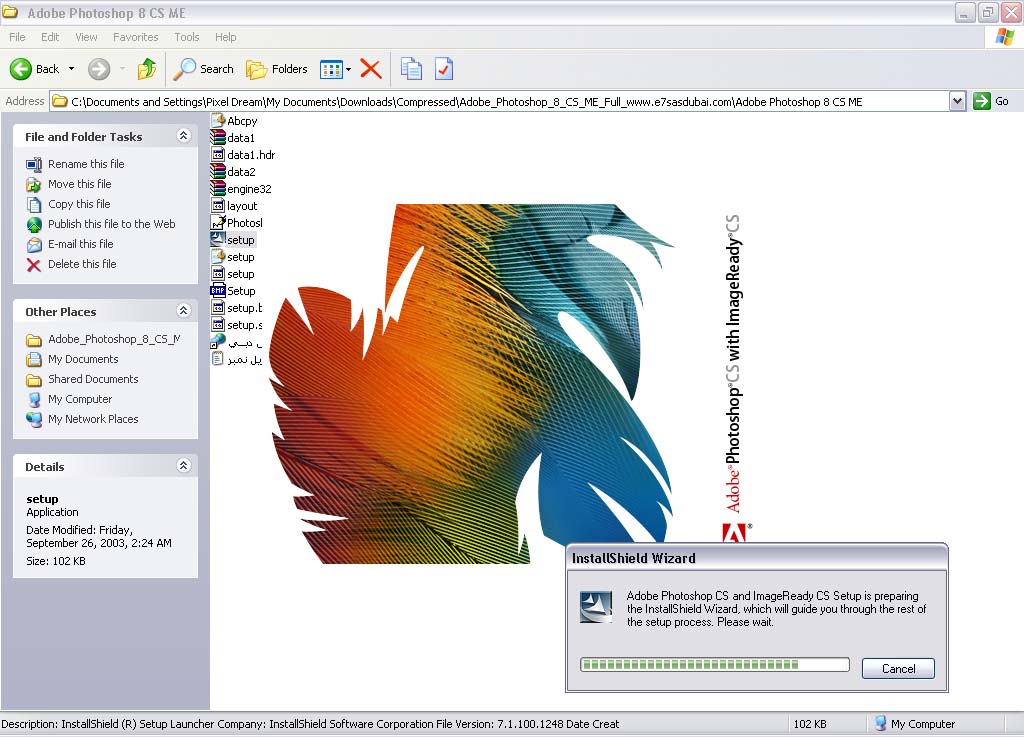Toggle the Folders pane button
The width and height of the screenshot is (1024, 737).
tap(277, 69)
